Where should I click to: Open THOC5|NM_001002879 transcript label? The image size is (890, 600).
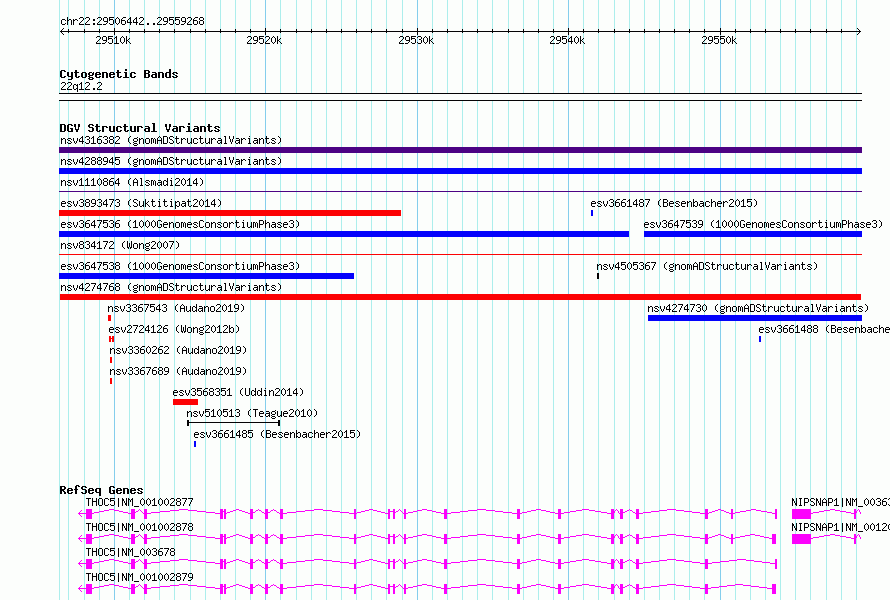pos(139,577)
